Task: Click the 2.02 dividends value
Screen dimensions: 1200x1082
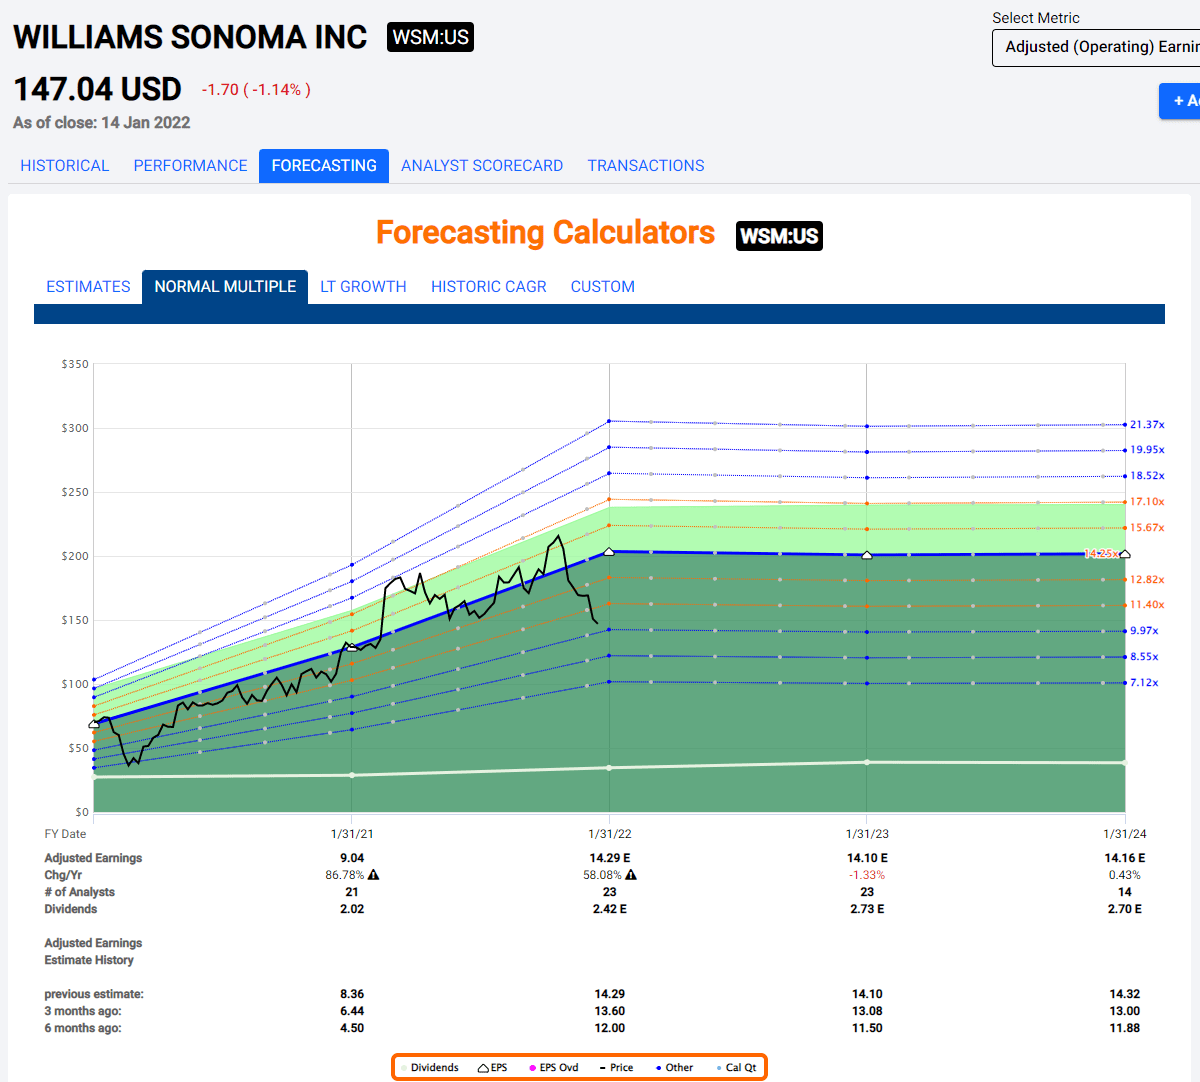Action: point(352,909)
